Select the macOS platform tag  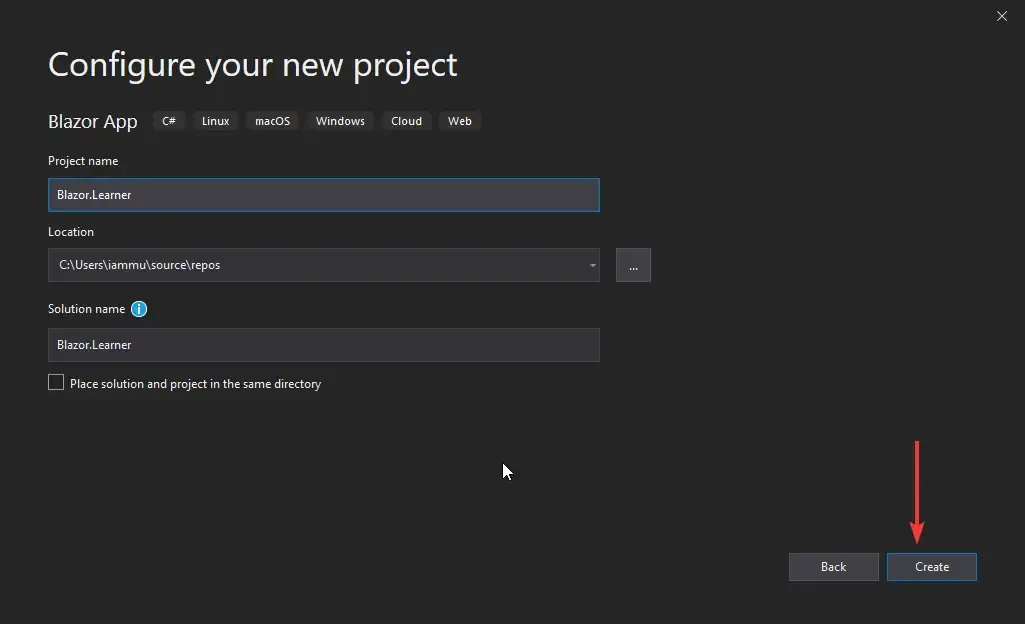tap(272, 120)
